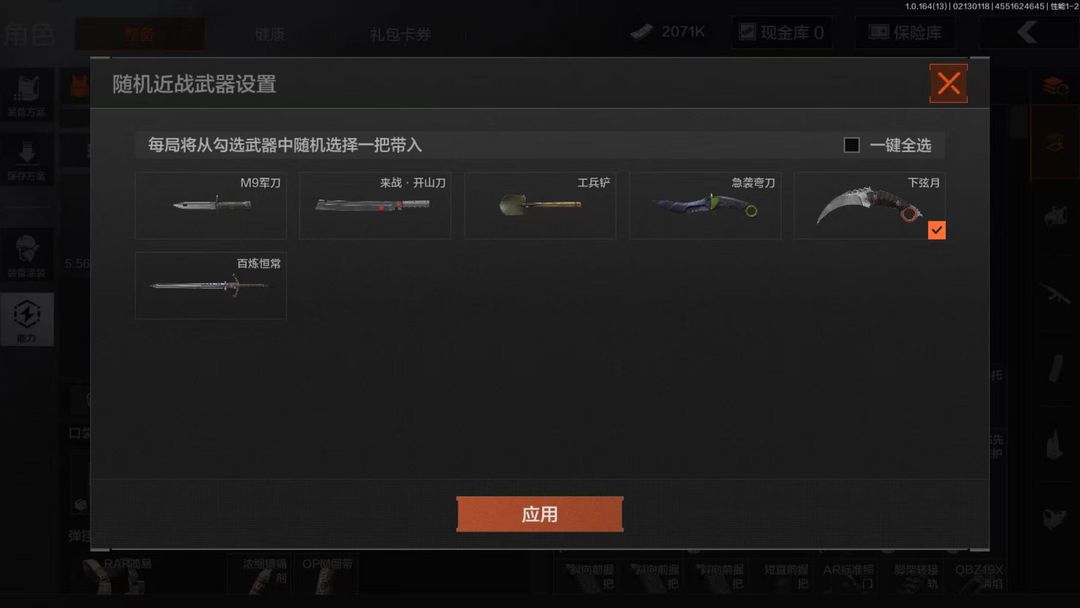Click the 保存方案 download icon in sidebar

click(x=27, y=160)
